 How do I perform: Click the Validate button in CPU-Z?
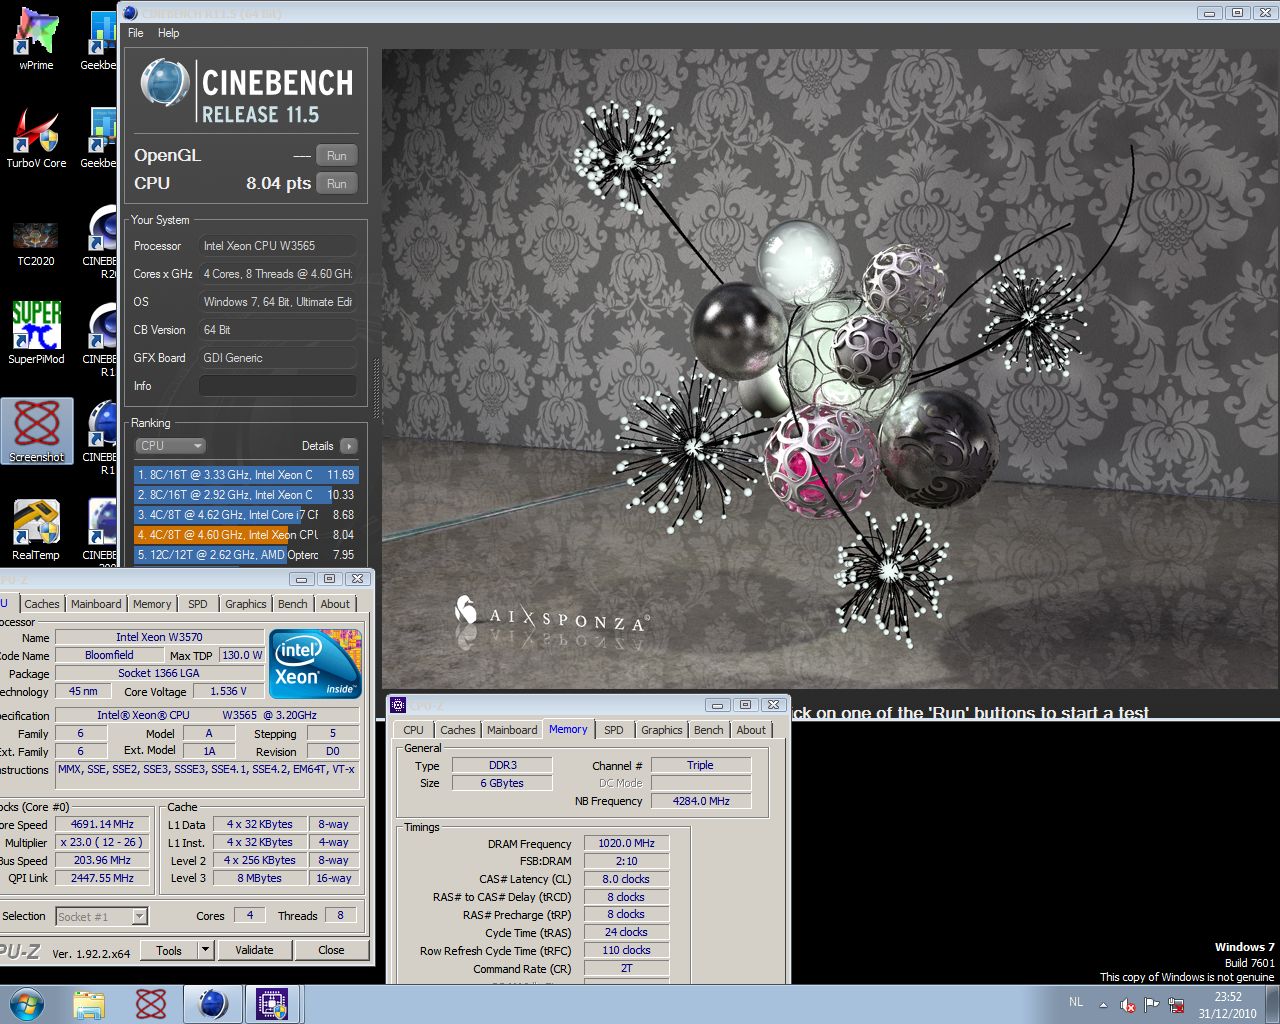click(x=254, y=950)
